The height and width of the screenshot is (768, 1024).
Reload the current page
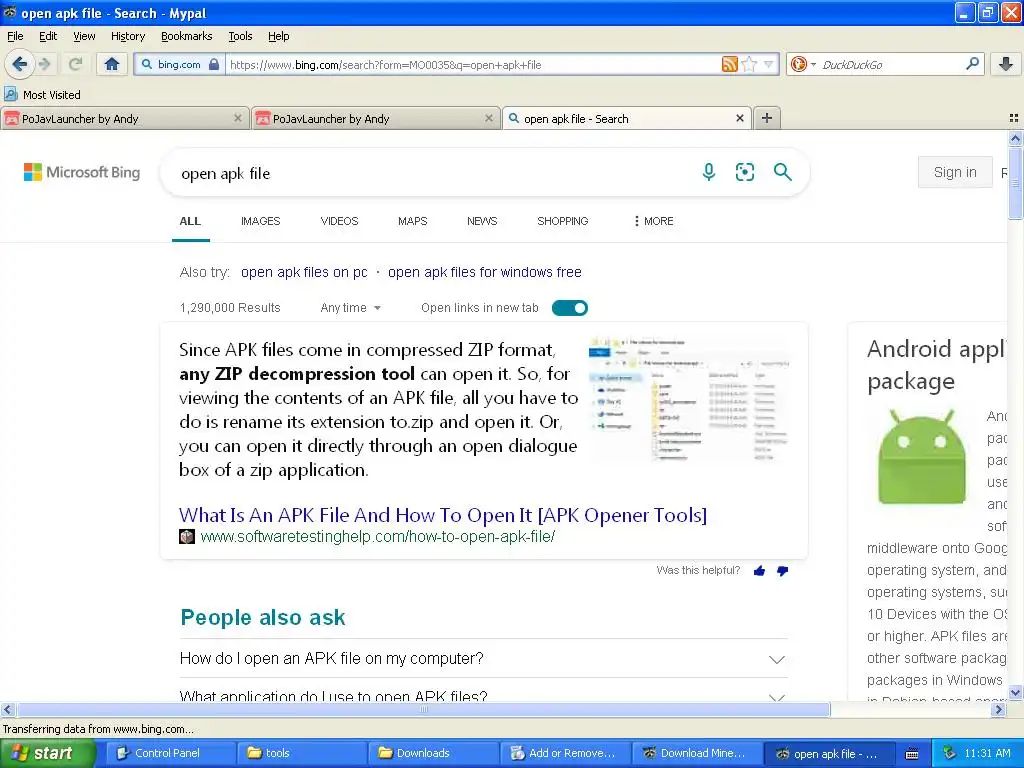[75, 64]
